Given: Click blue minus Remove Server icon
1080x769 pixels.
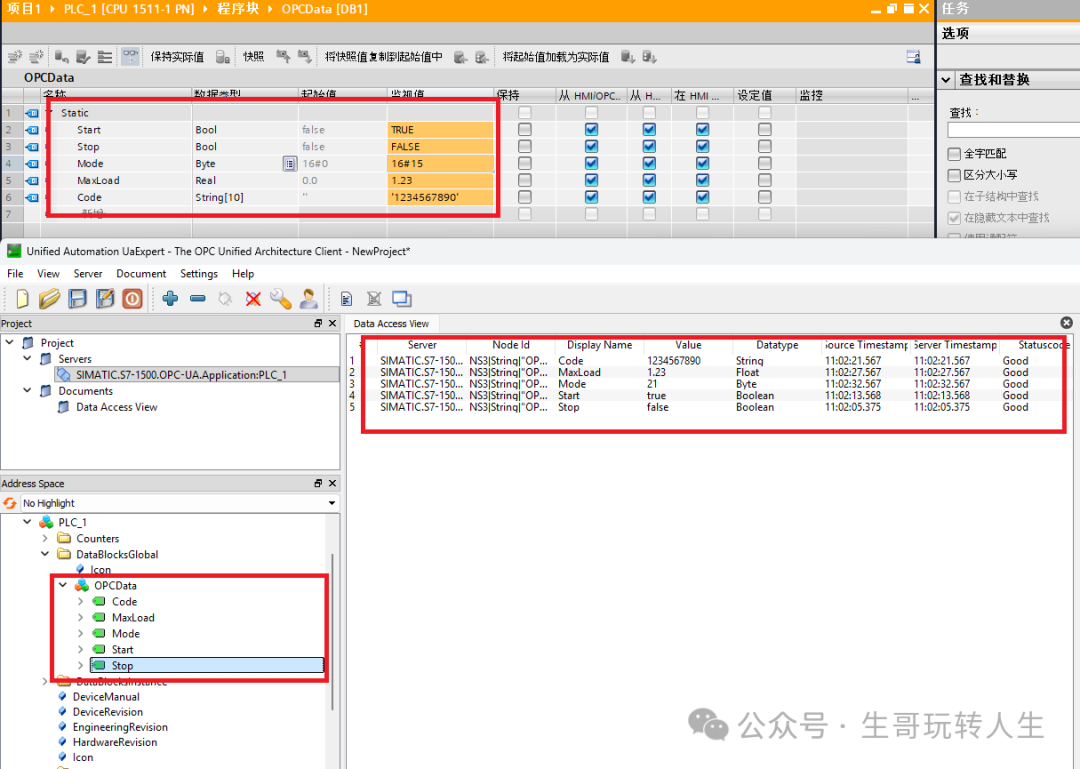Looking at the screenshot, I should pos(198,298).
